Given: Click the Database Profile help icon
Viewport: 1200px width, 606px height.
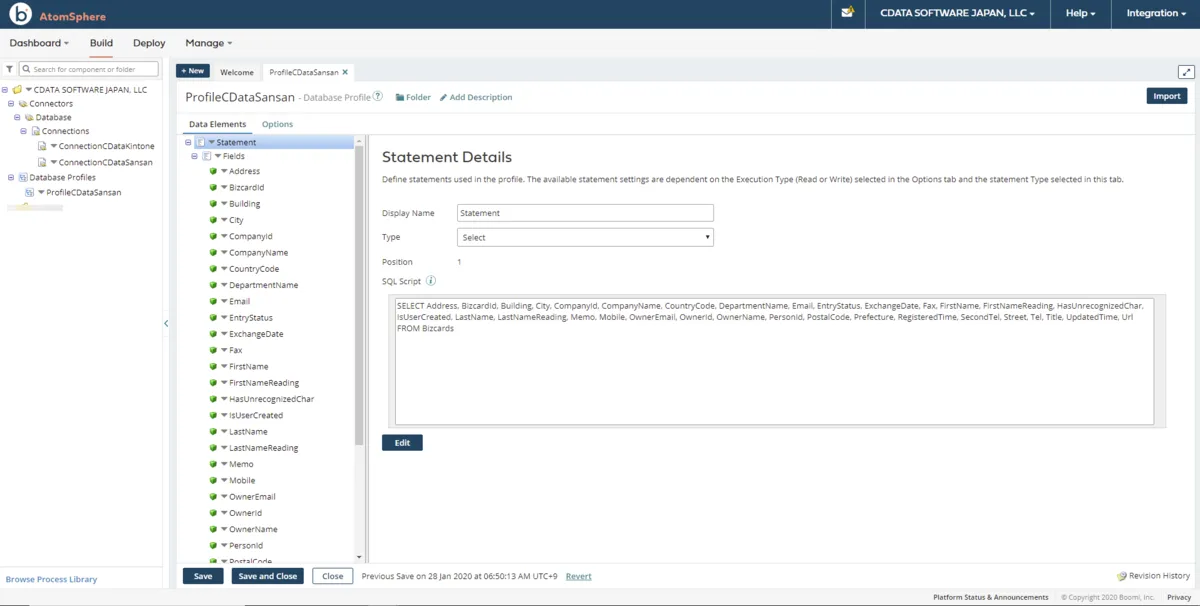Looking at the screenshot, I should (378, 97).
